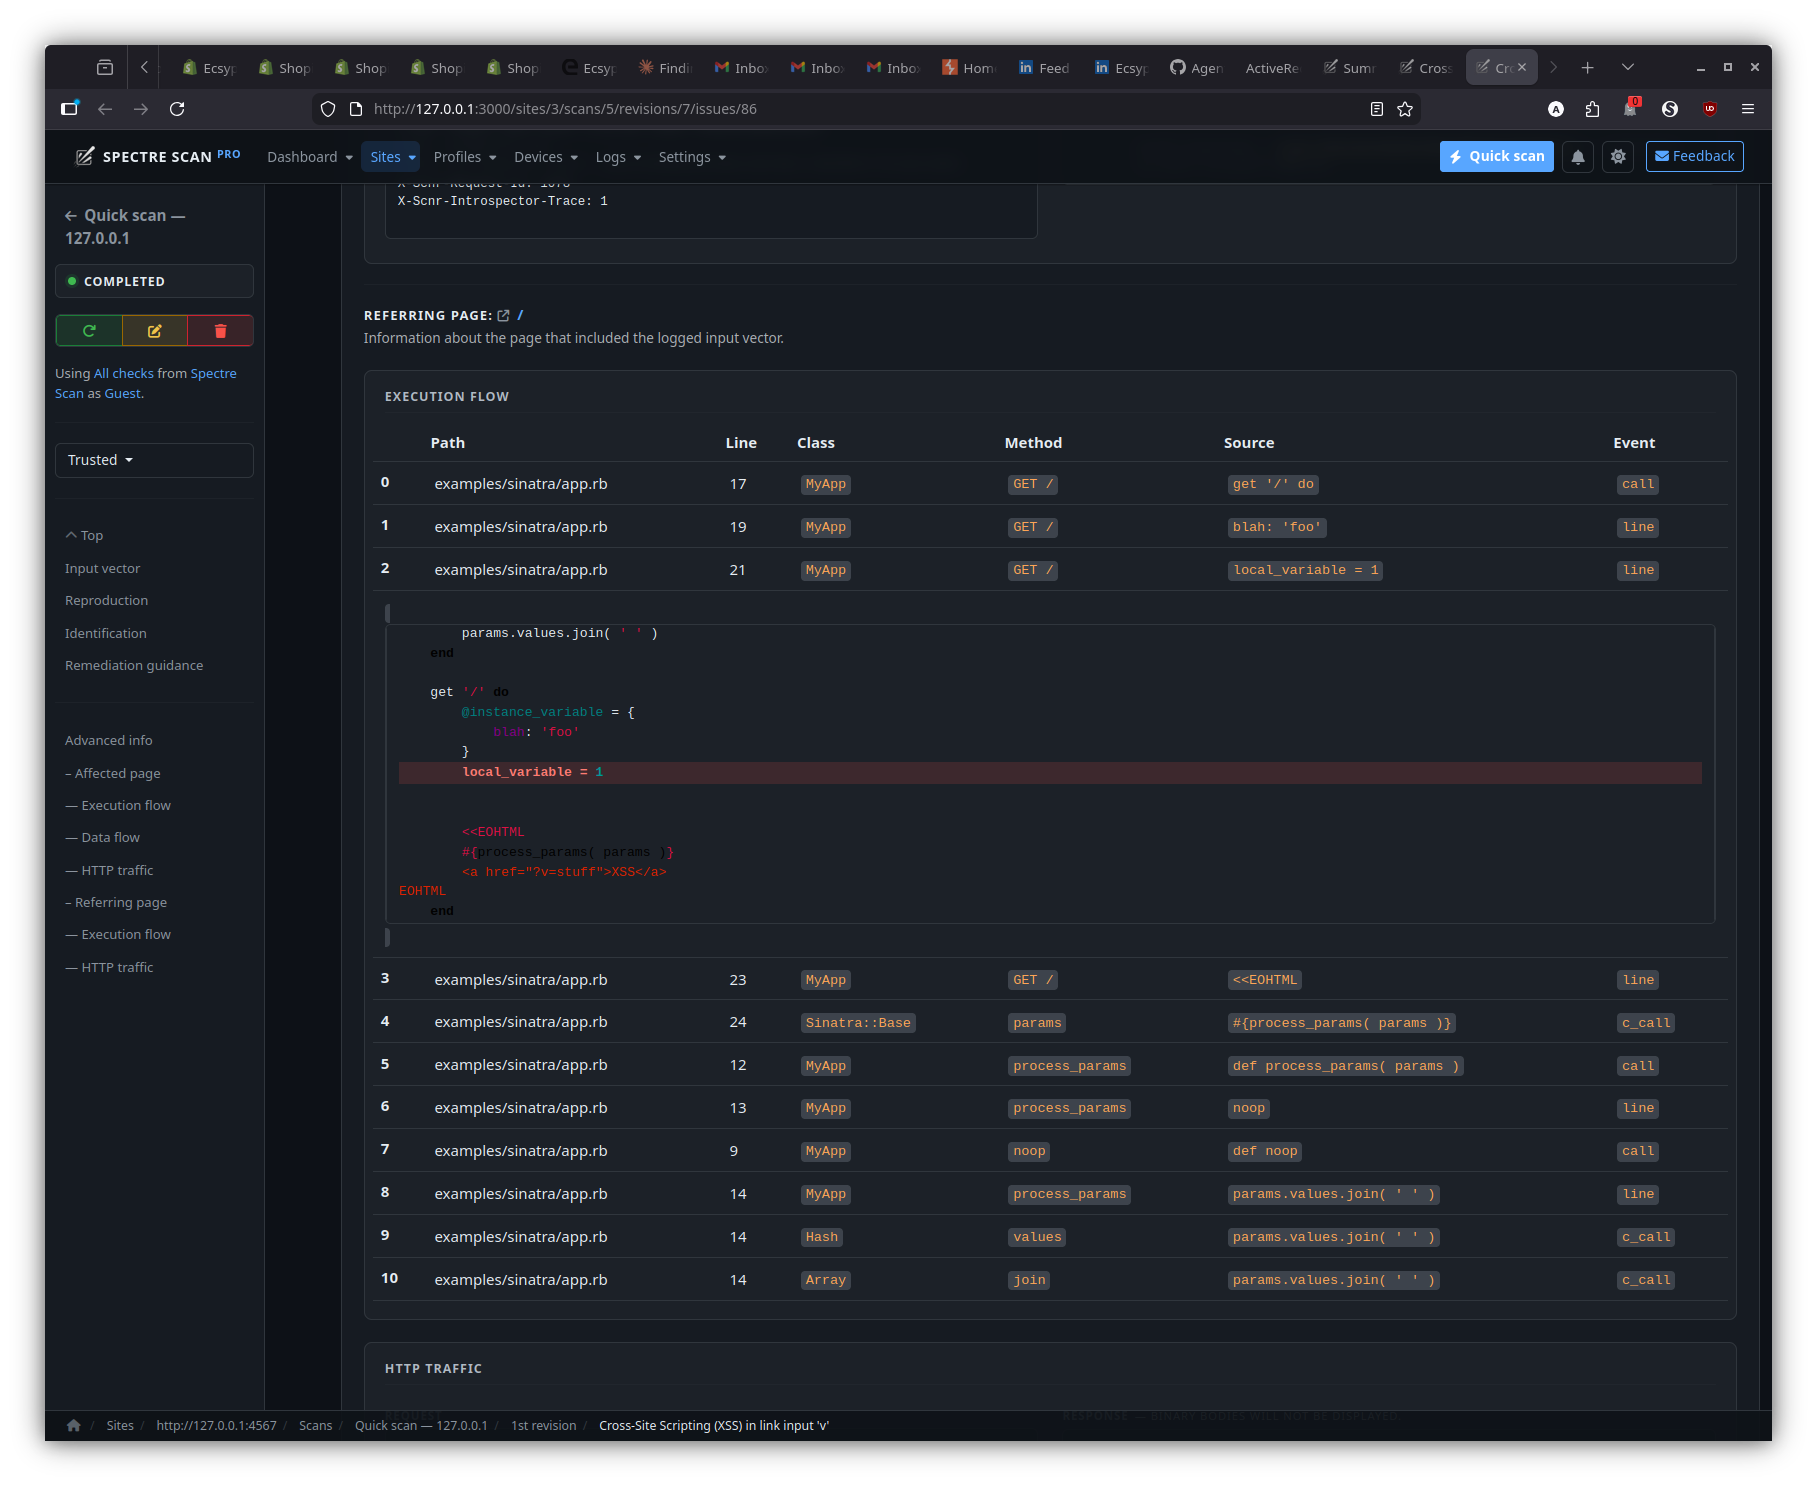Open the Sites dropdown menu
Viewport: 1817px width, 1486px height.
[x=392, y=158]
